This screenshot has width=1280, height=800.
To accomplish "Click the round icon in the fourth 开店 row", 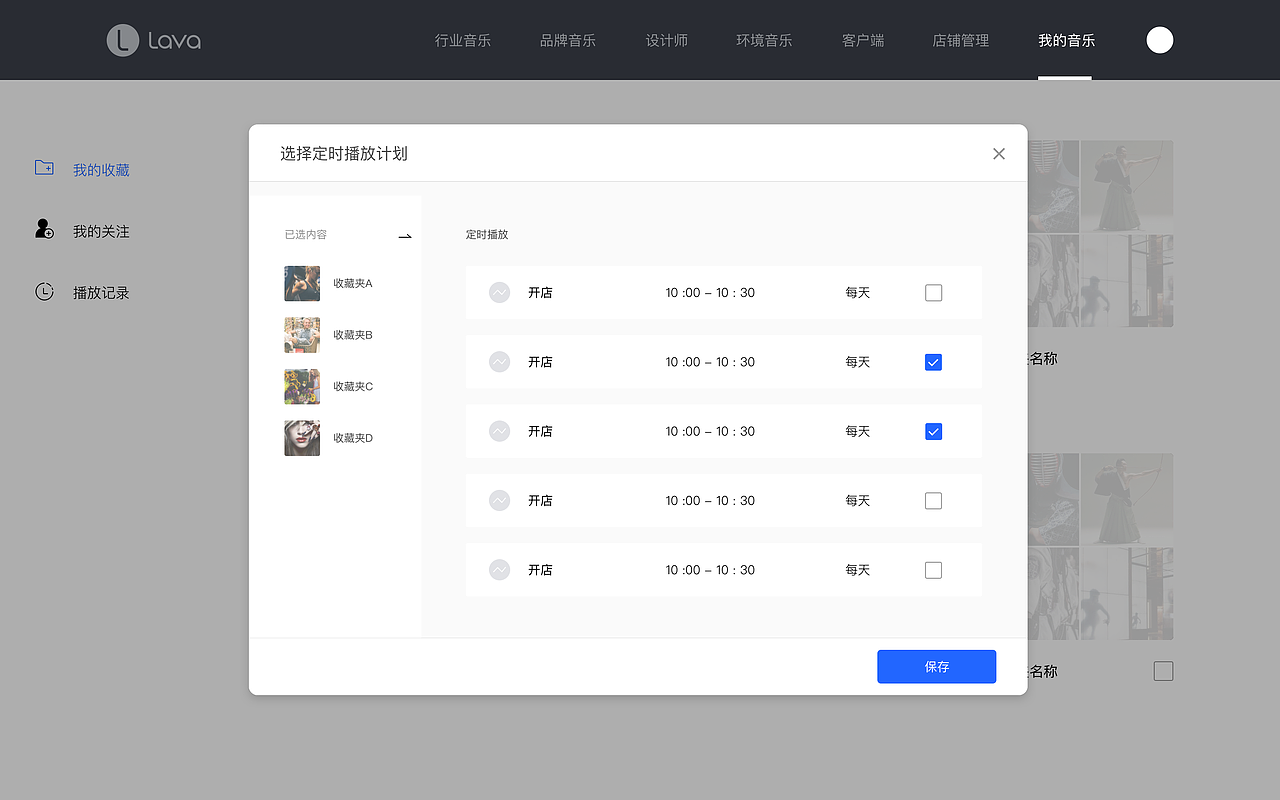I will tap(499, 500).
